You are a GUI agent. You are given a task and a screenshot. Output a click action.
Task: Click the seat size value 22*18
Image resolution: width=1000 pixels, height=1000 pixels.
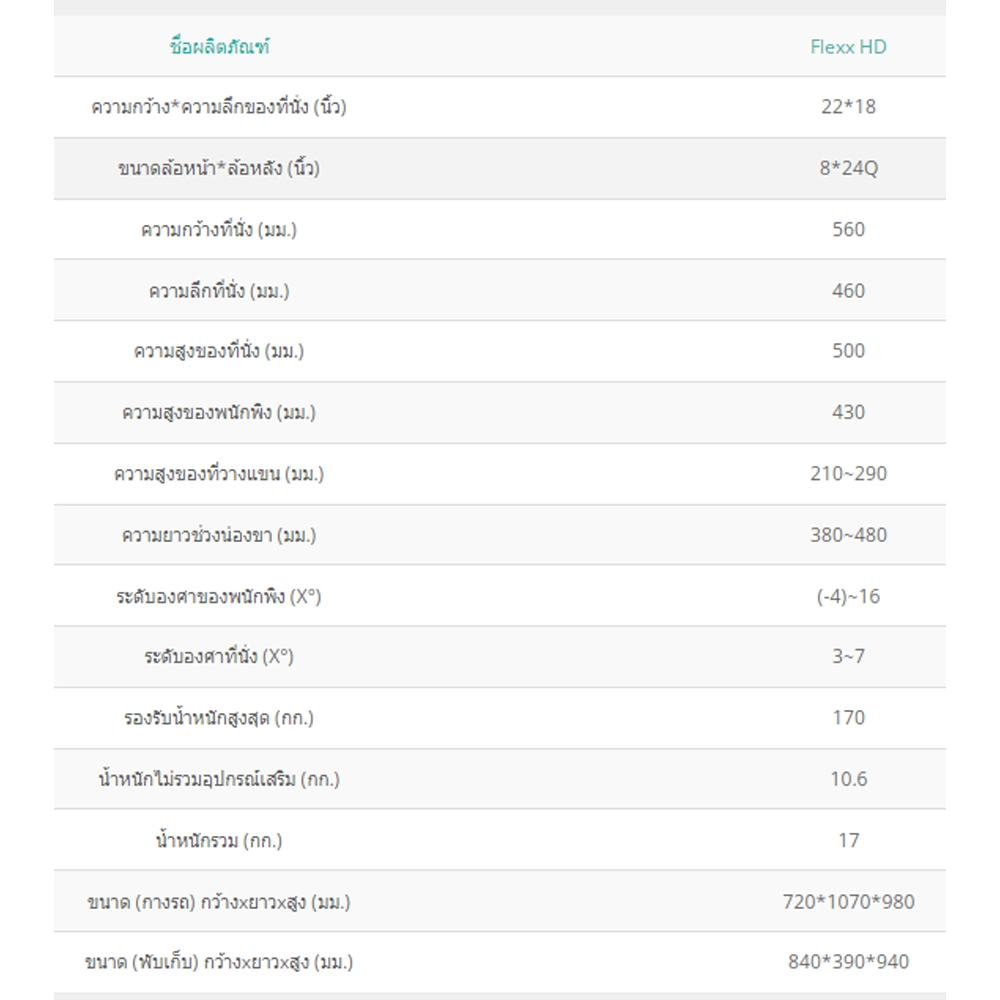click(x=848, y=107)
